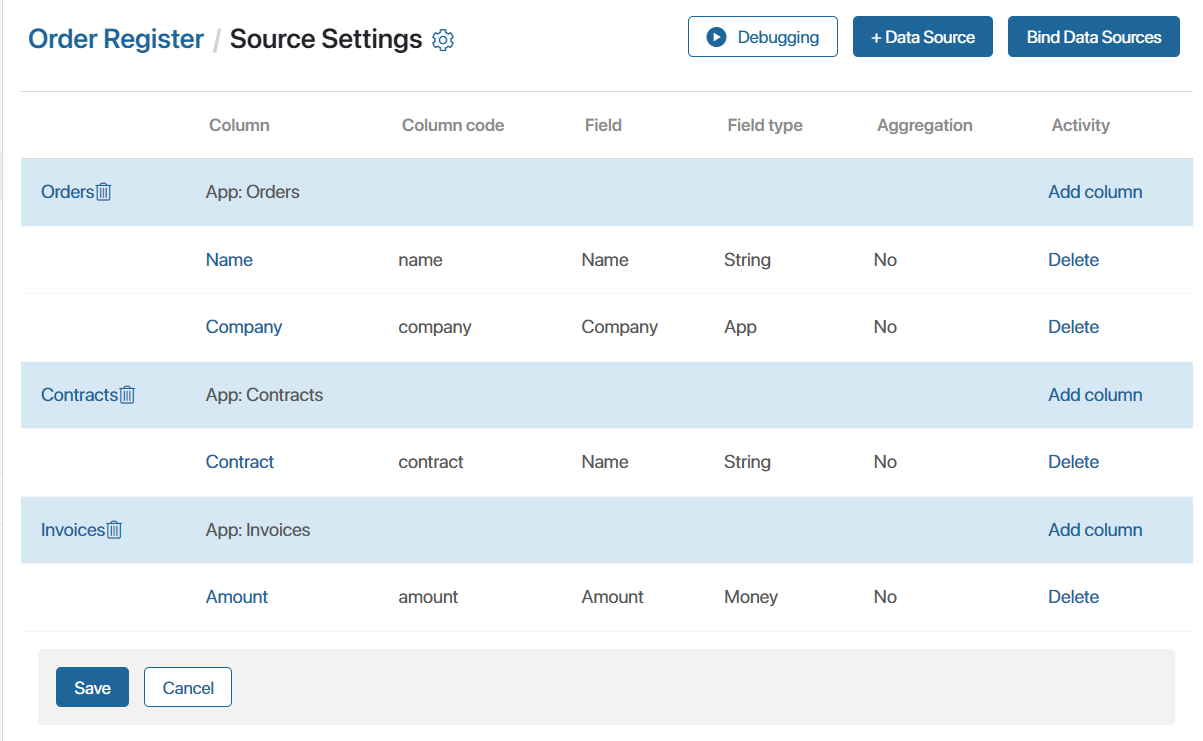The height and width of the screenshot is (741, 1203).
Task: Open the Invoices data source link
Action: click(x=73, y=530)
